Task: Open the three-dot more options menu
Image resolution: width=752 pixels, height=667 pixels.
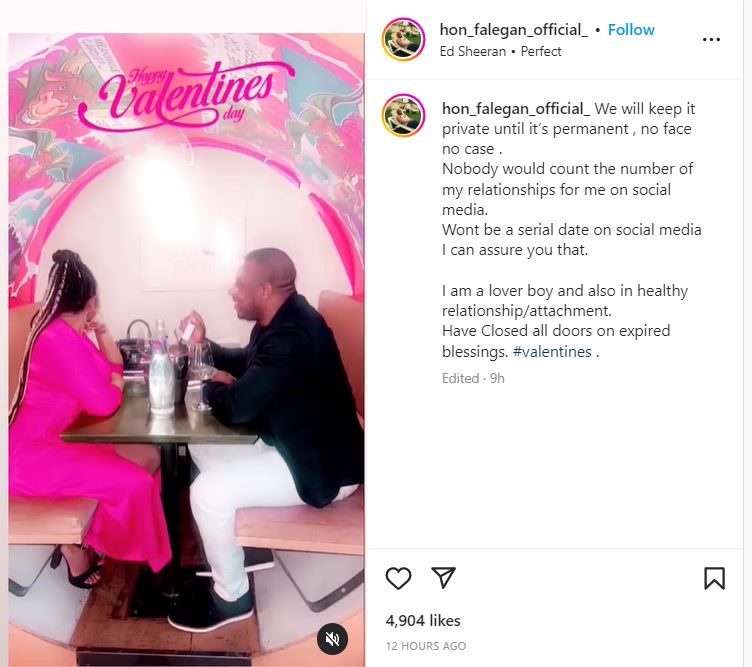Action: pyautogui.click(x=711, y=39)
